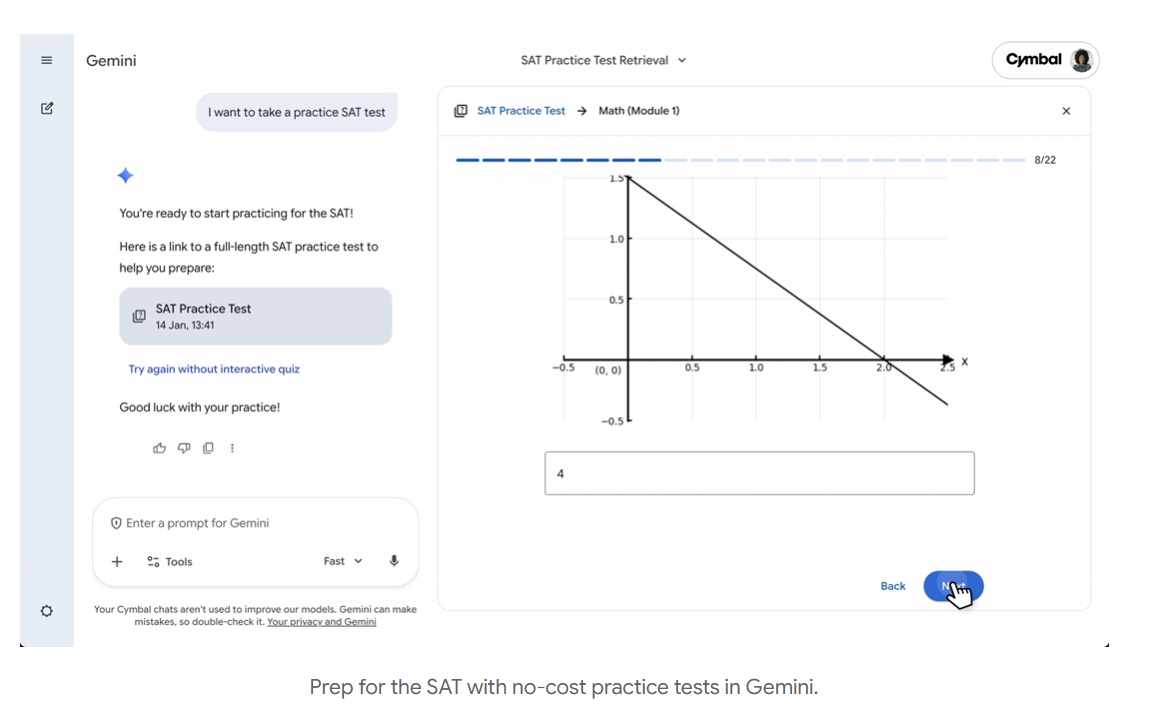This screenshot has width=1170, height=717.
Task: Click the Try again without interactive quiz link
Action: 214,369
